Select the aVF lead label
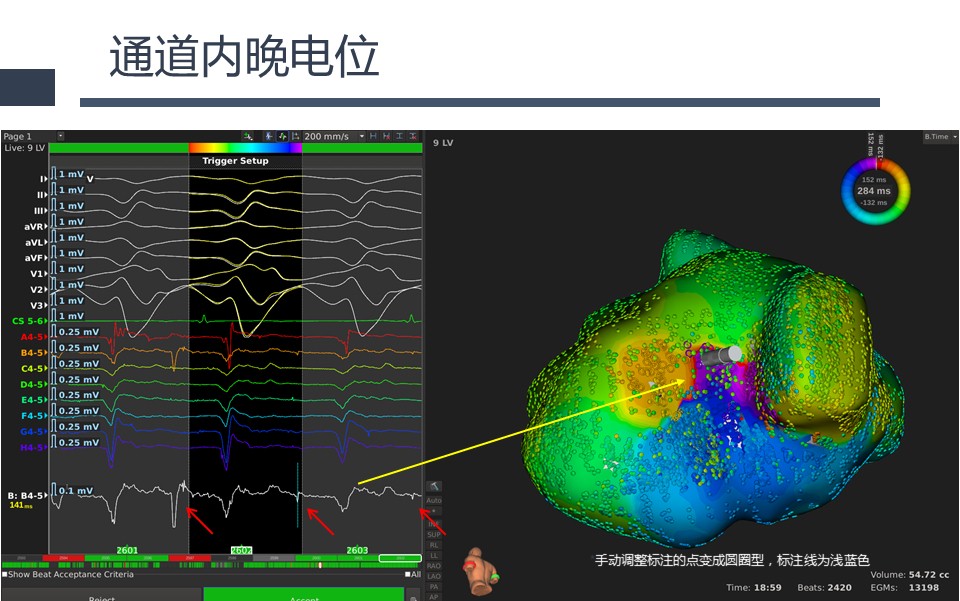The height and width of the screenshot is (601, 960). pyautogui.click(x=34, y=258)
